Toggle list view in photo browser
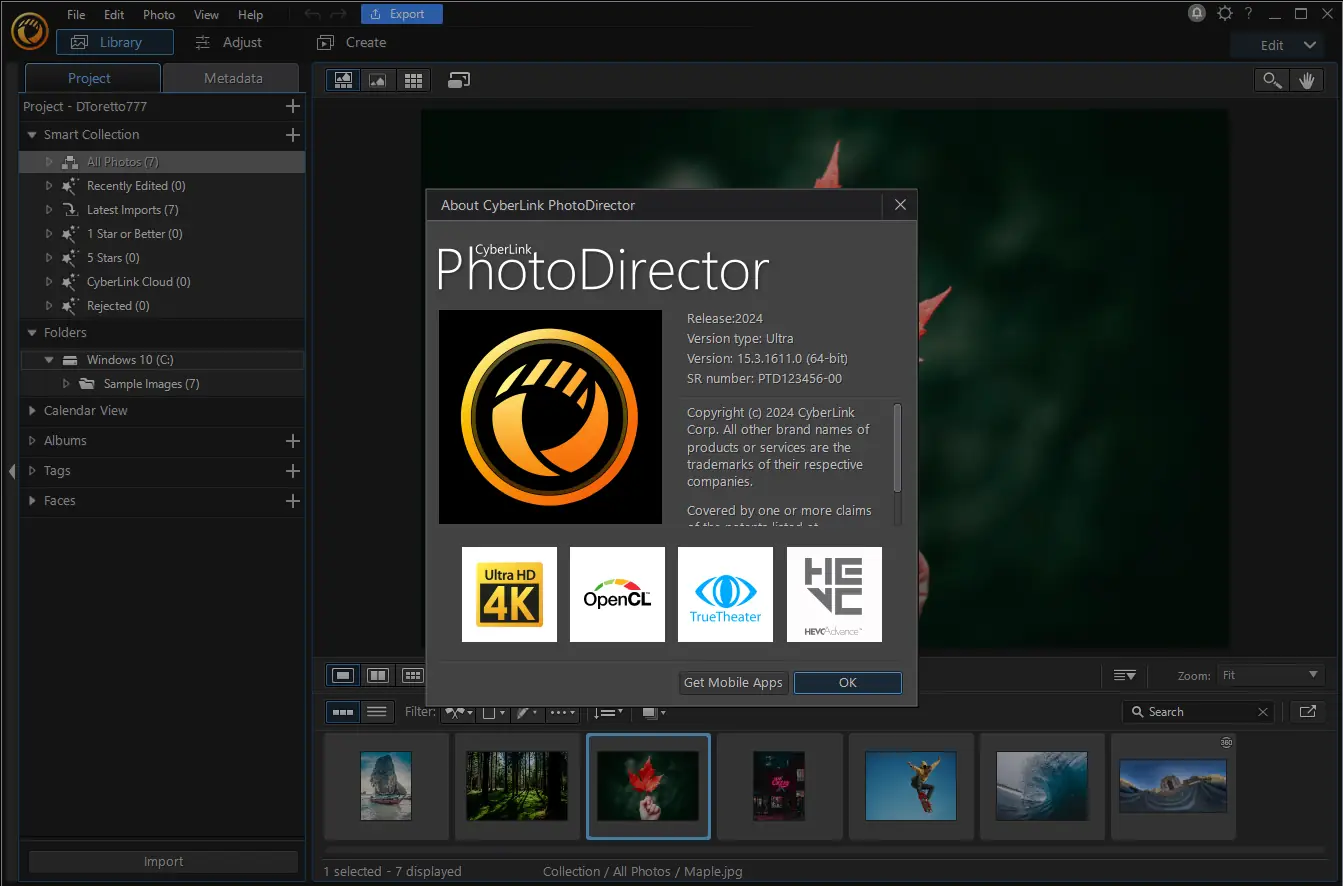Viewport: 1343px width, 886px height. 377,711
